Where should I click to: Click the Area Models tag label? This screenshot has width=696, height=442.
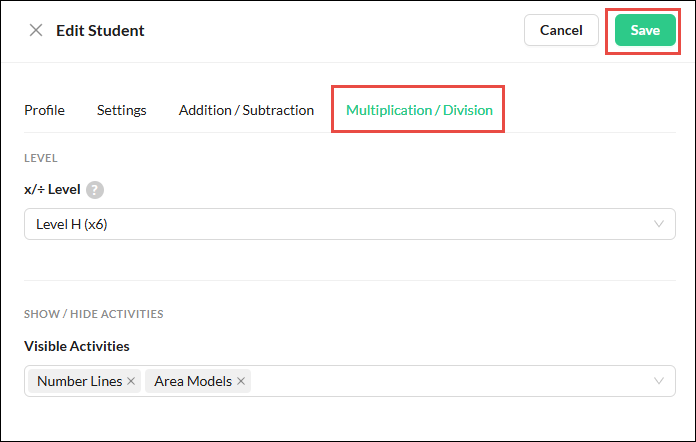[x=193, y=381]
